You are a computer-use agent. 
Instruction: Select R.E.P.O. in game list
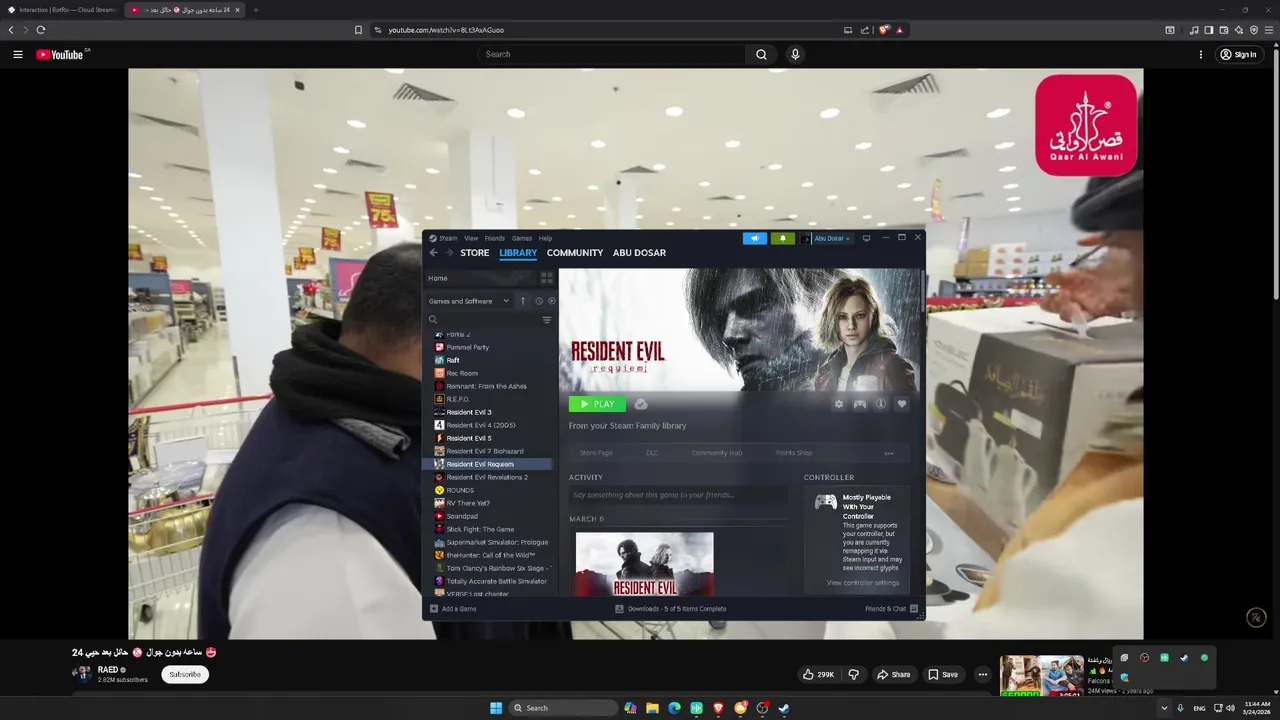pos(458,399)
